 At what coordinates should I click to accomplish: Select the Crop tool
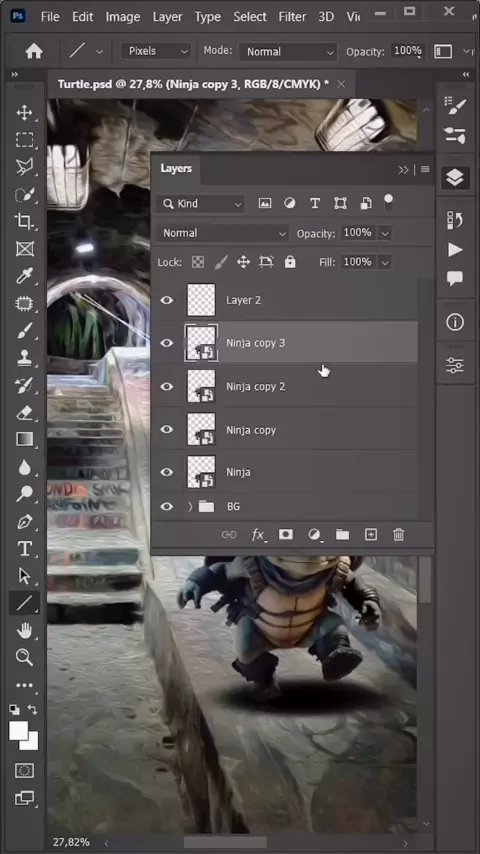pos(25,221)
